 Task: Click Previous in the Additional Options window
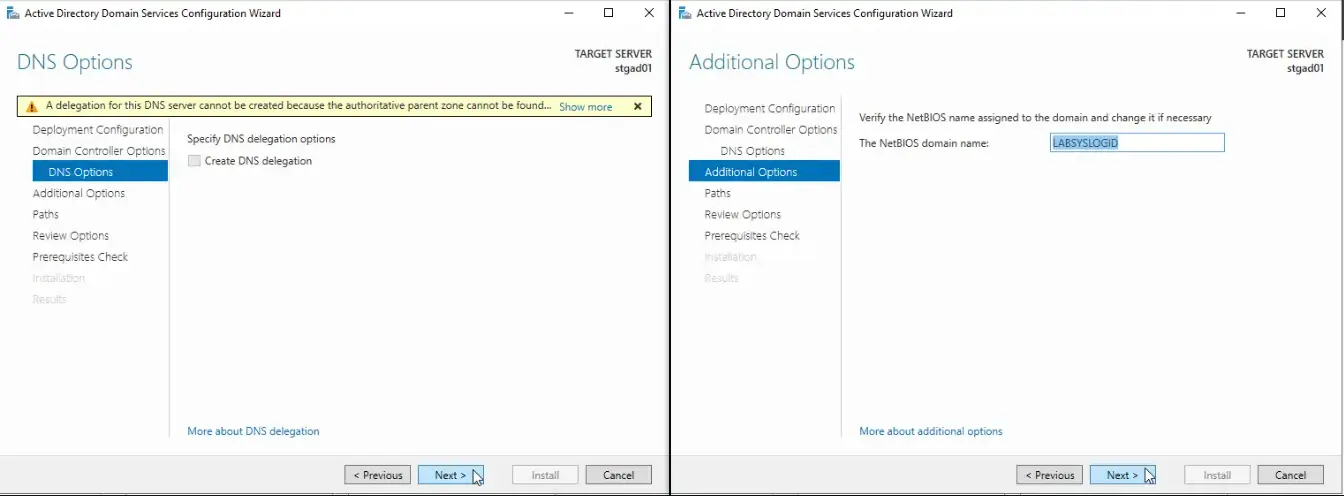[1049, 475]
